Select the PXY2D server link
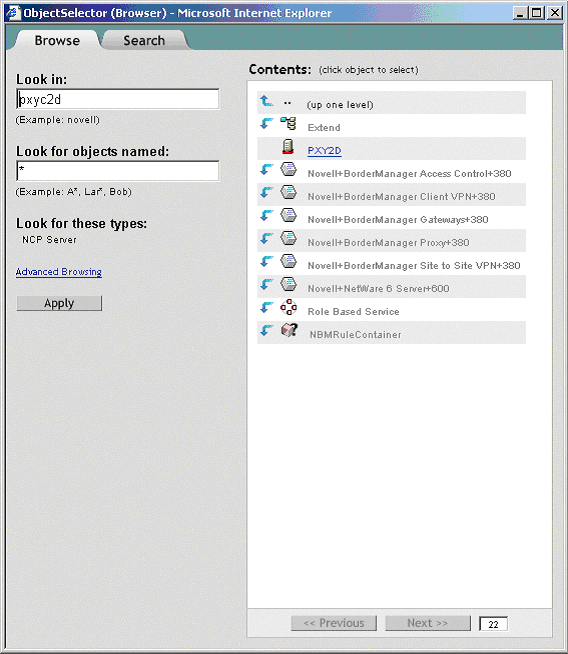The width and height of the screenshot is (568, 654). click(x=324, y=151)
